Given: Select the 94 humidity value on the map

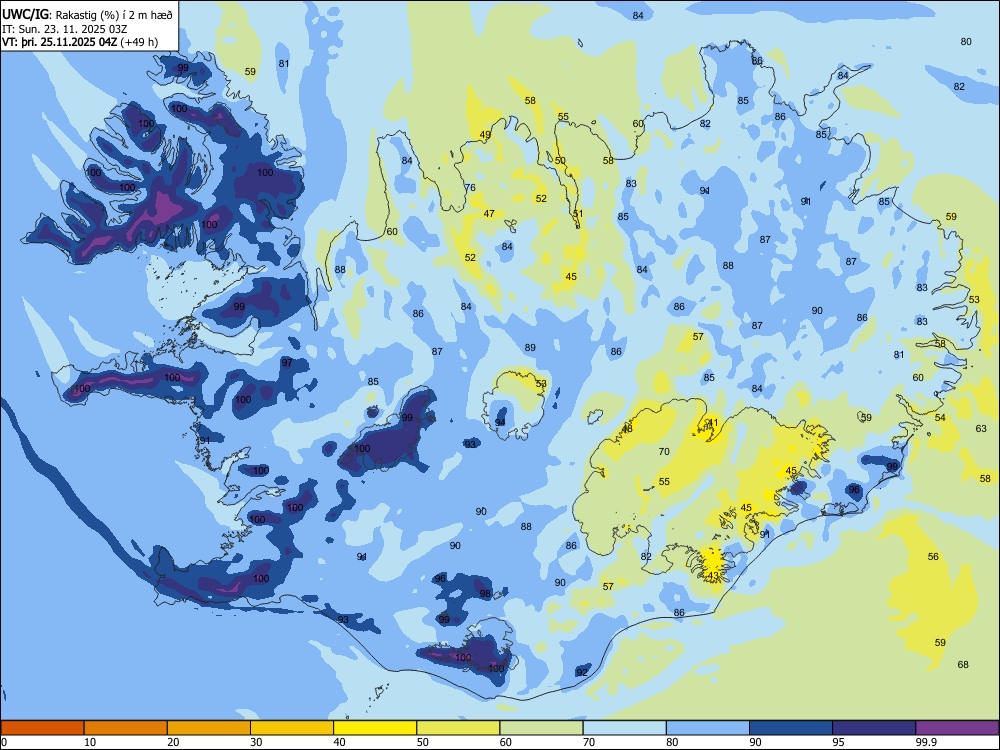Looking at the screenshot, I should [500, 423].
